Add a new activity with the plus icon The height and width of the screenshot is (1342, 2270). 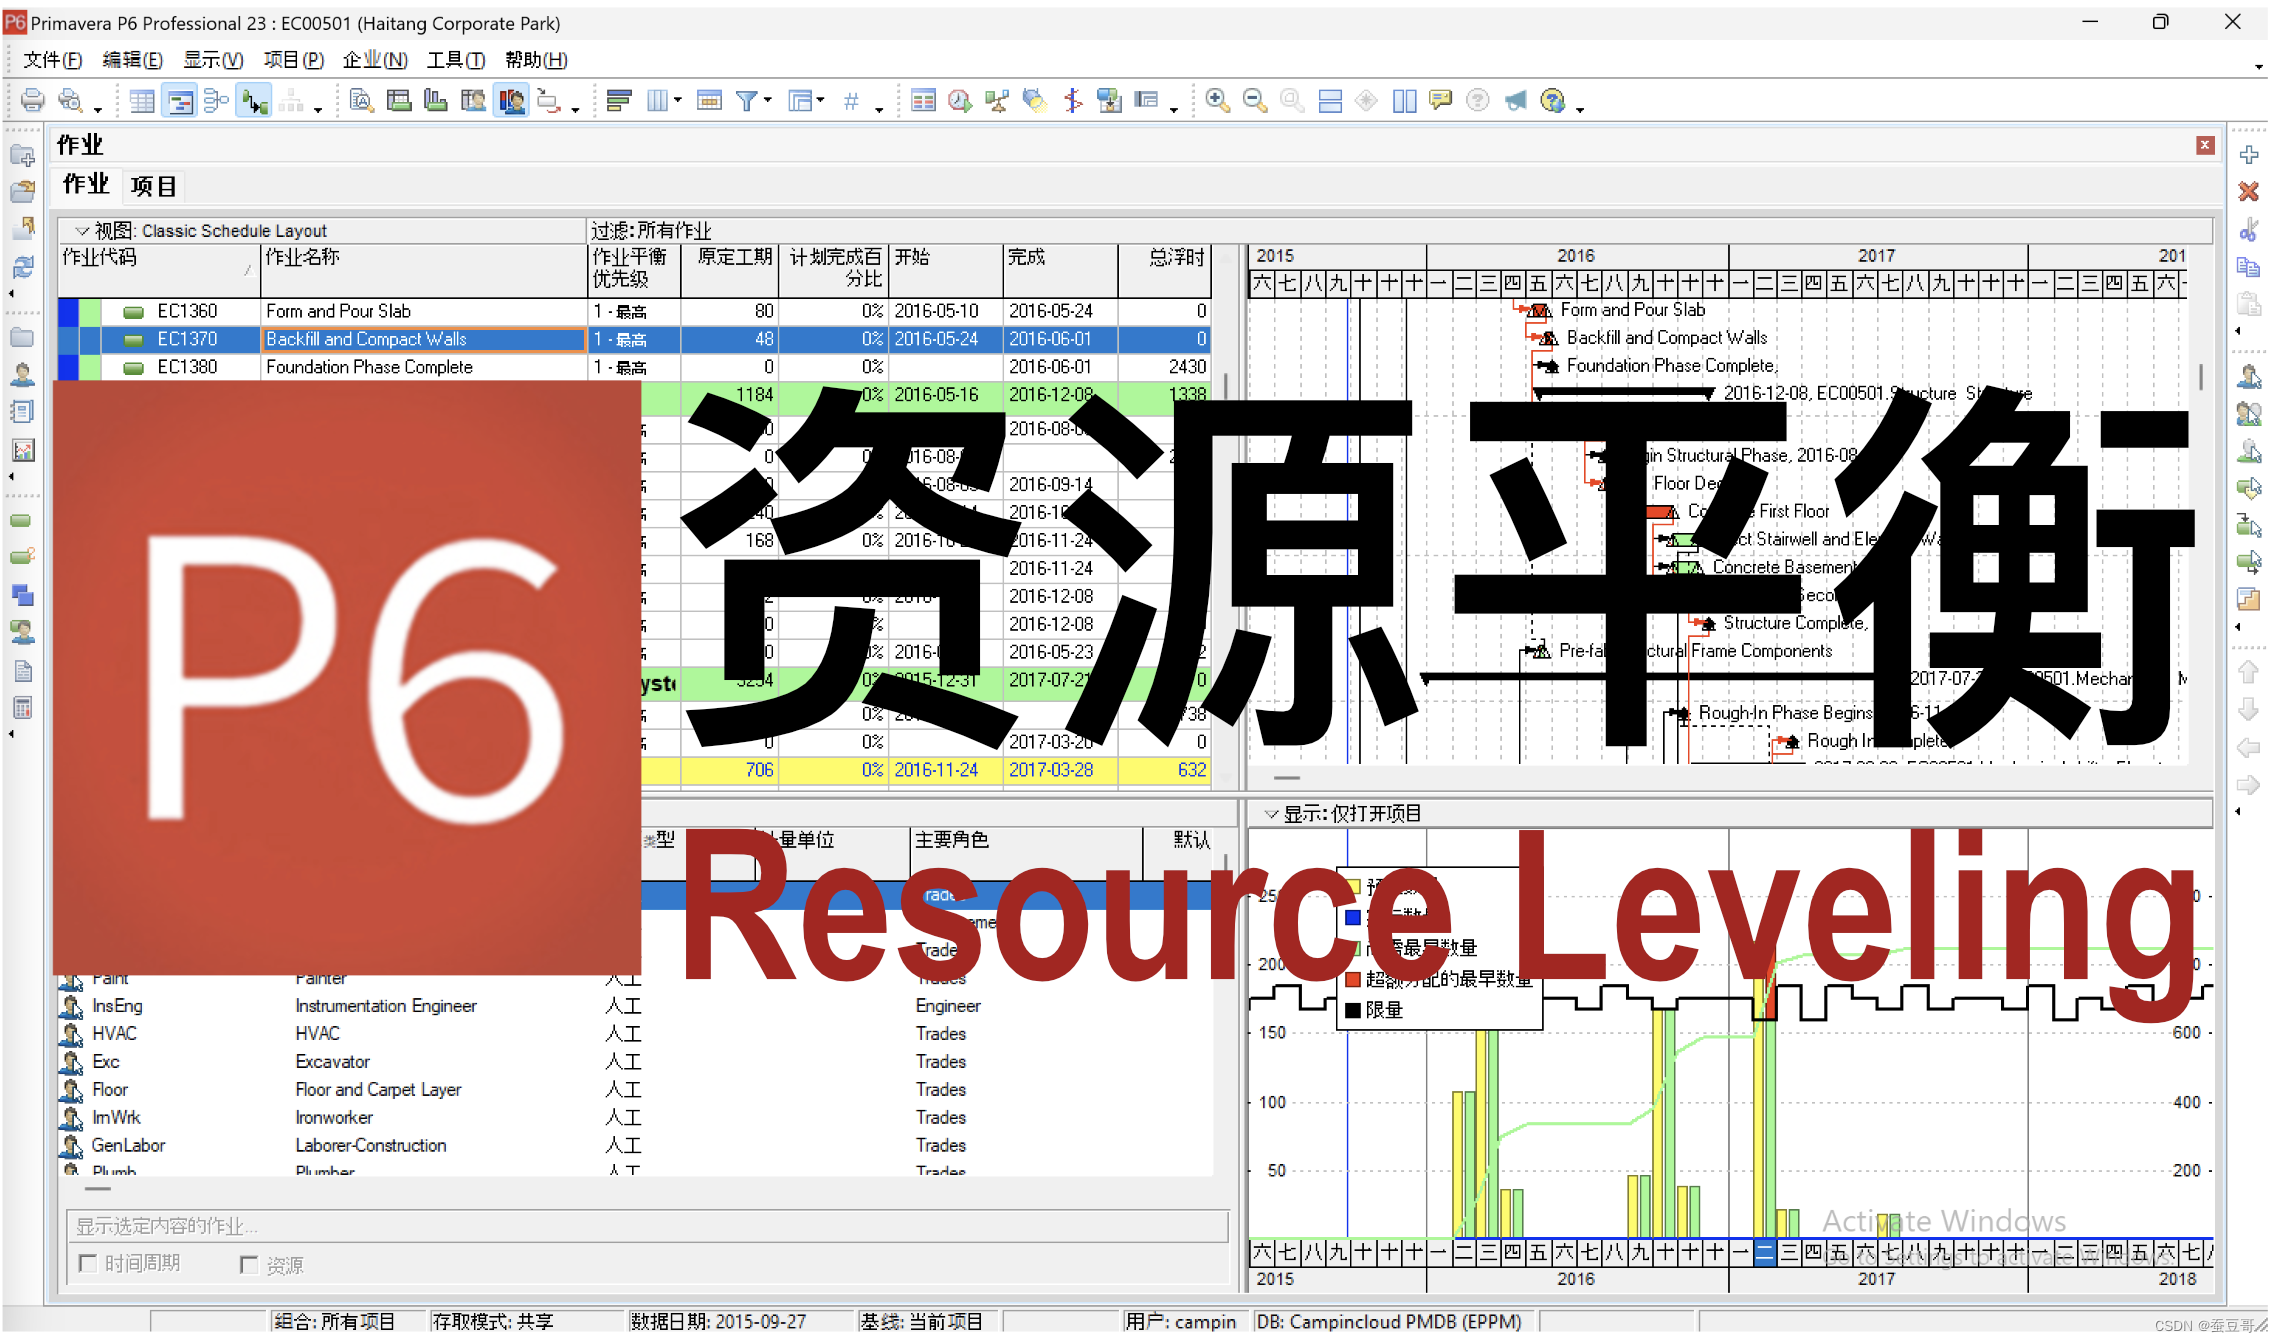click(x=2249, y=156)
